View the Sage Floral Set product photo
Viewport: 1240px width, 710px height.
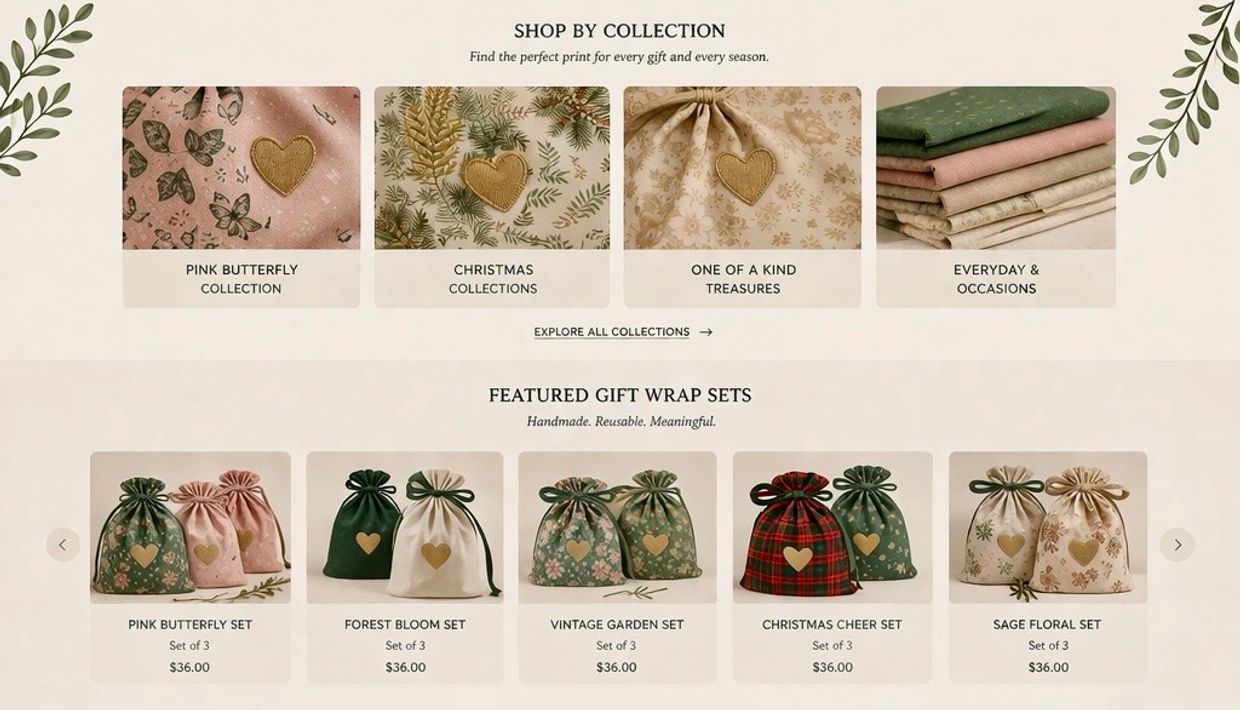[x=1048, y=527]
